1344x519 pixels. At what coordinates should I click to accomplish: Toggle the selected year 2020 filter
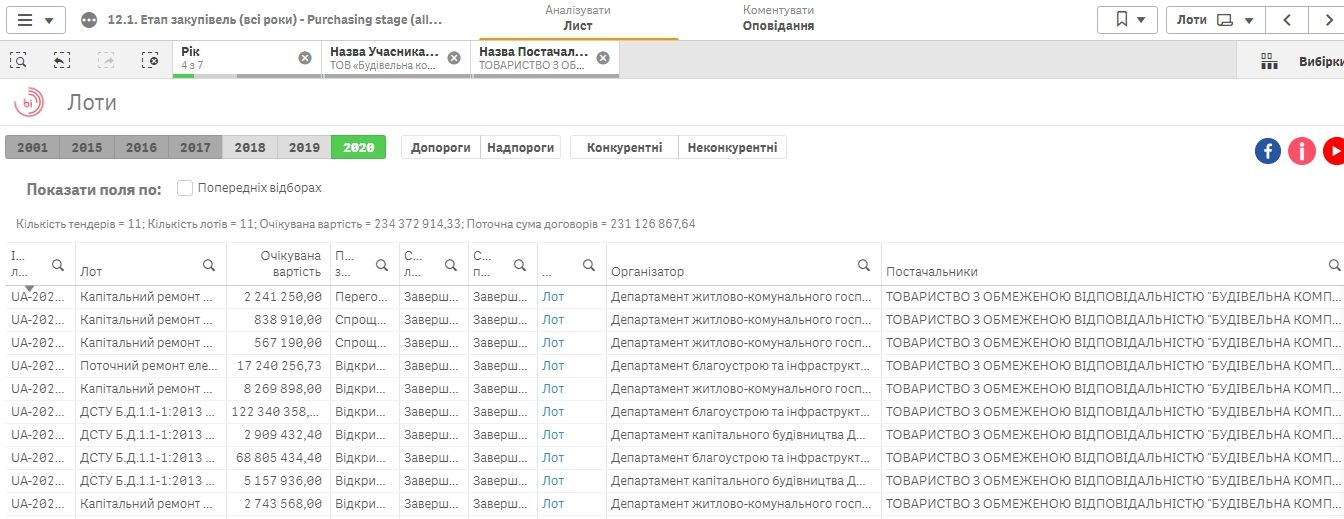pyautogui.click(x=358, y=147)
